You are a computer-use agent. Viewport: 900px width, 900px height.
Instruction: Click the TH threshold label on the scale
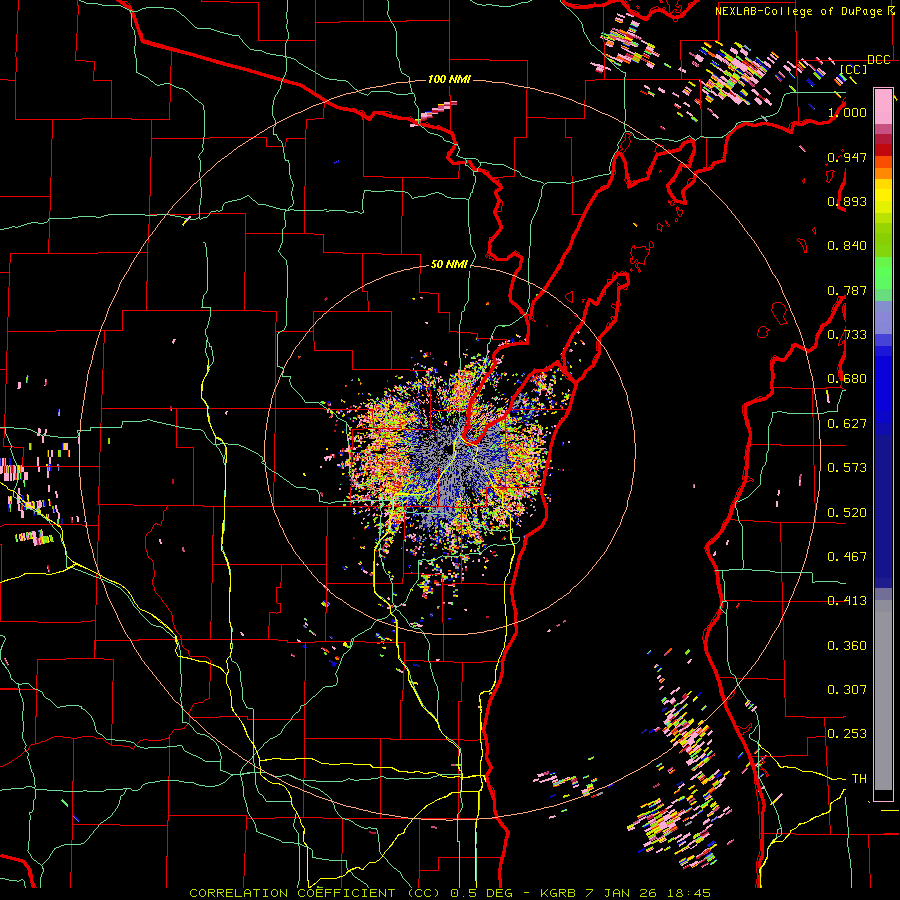click(x=859, y=779)
